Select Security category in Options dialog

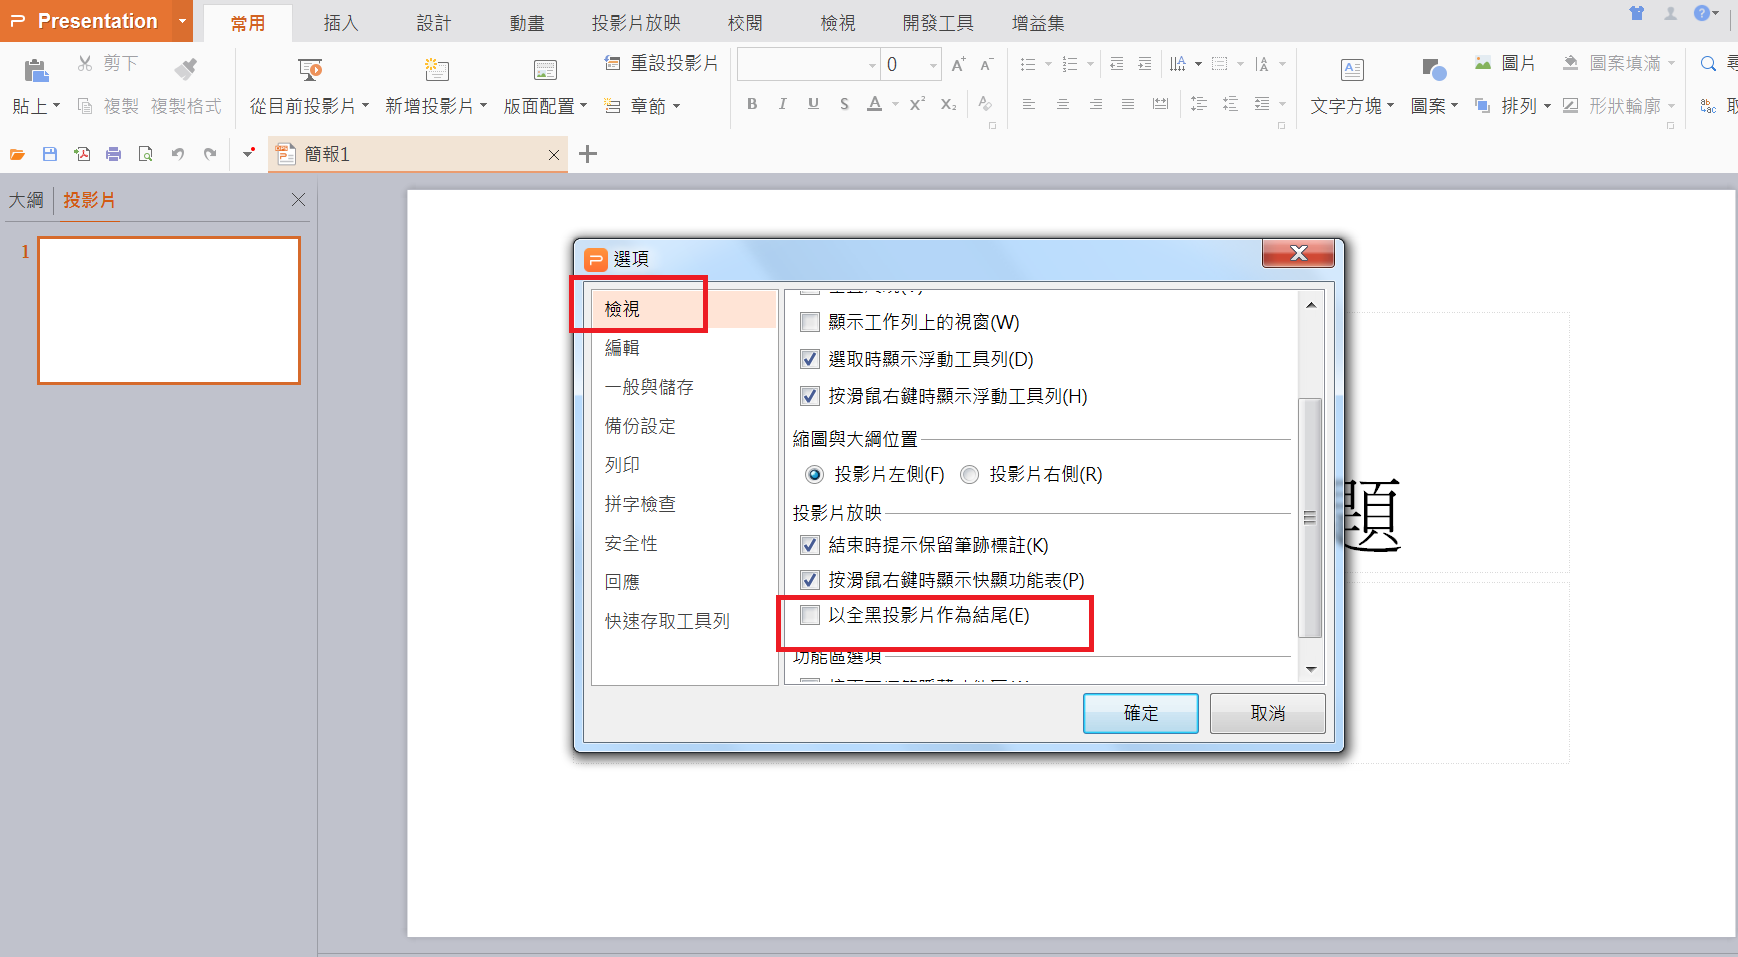tap(631, 543)
